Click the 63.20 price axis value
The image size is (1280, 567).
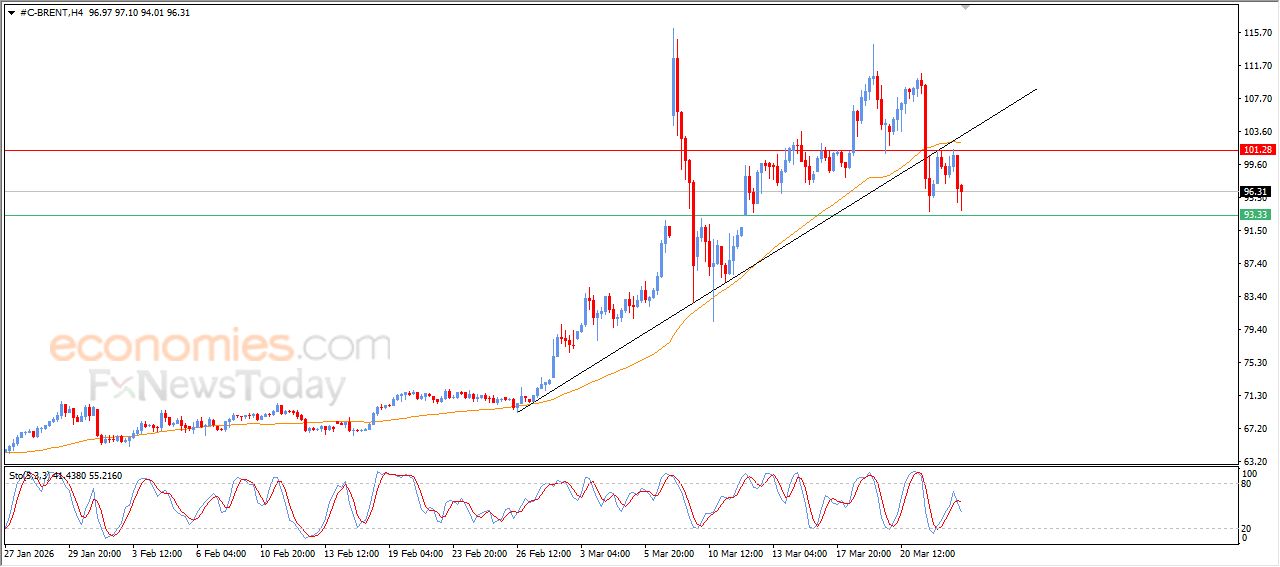coord(1256,461)
